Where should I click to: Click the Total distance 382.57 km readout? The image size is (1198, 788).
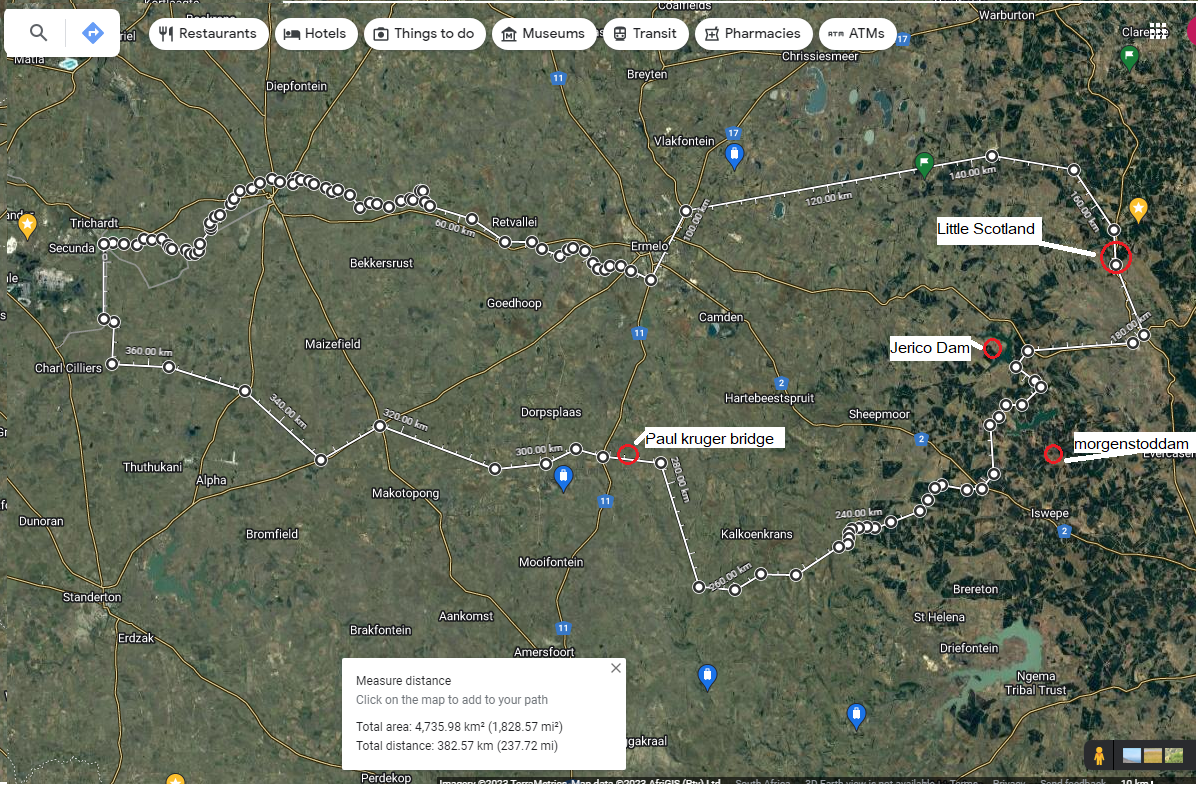[x=457, y=746]
